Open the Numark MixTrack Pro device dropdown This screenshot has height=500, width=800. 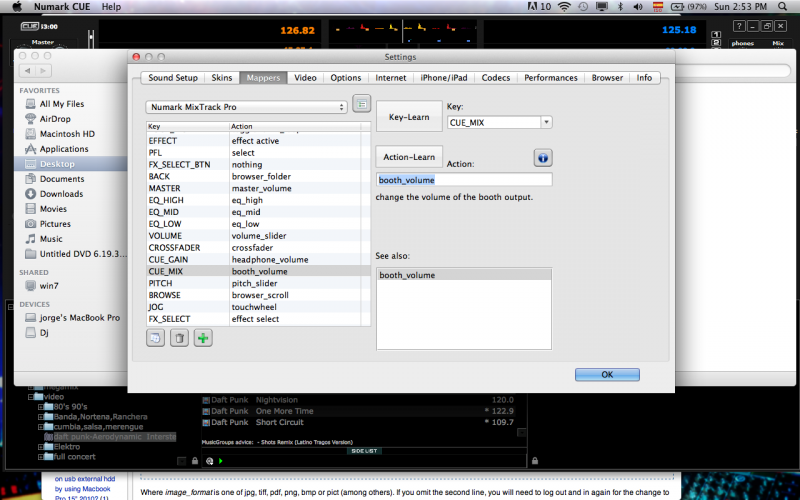click(x=246, y=106)
